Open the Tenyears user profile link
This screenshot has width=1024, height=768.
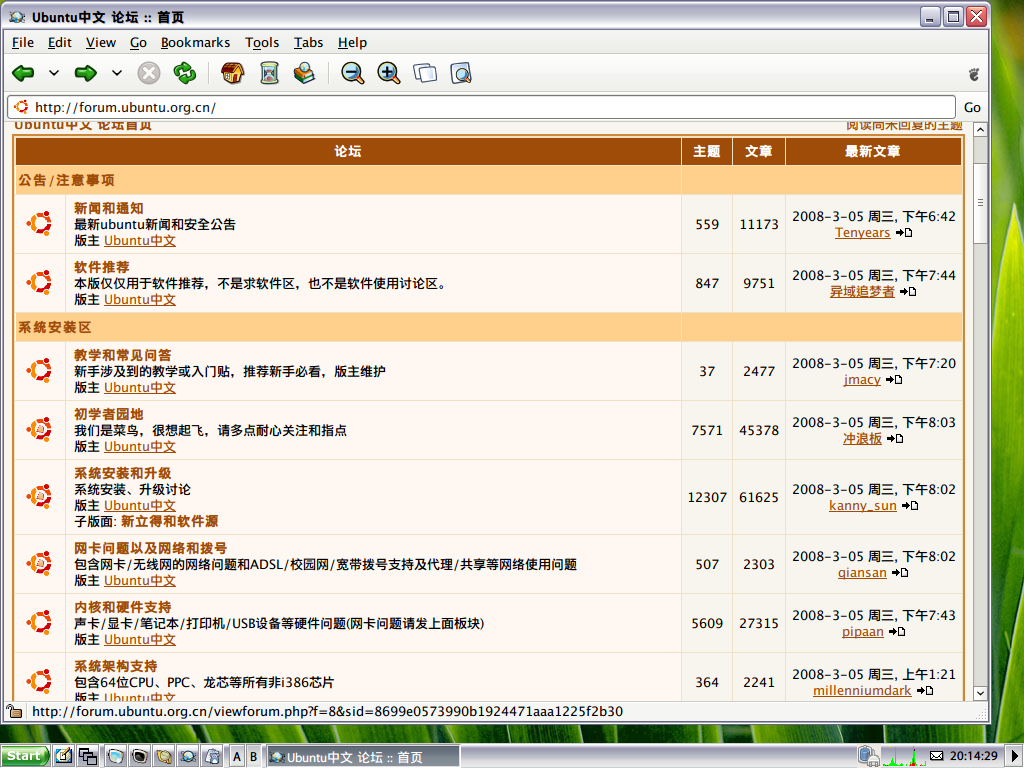tap(862, 232)
